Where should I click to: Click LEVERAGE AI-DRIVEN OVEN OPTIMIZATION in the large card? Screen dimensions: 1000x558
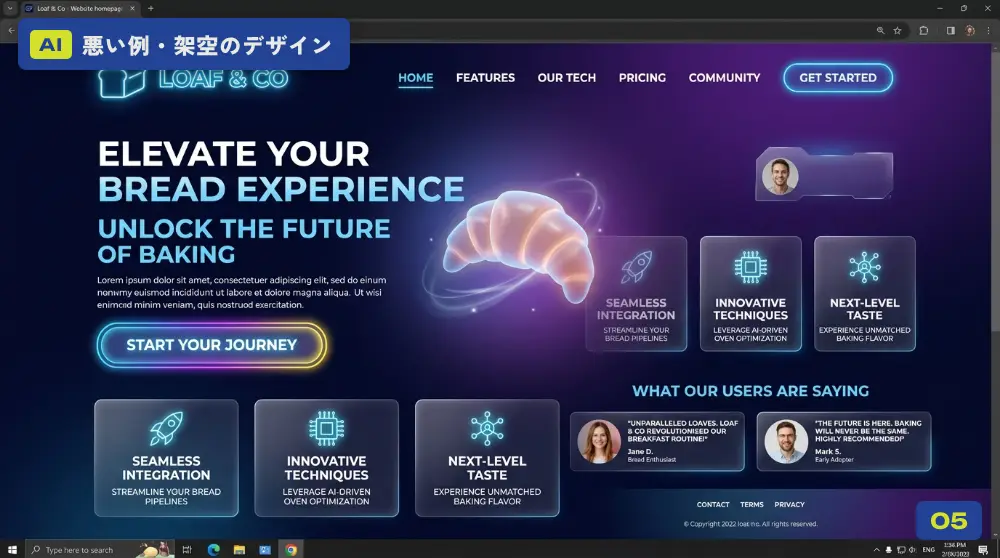(327, 497)
